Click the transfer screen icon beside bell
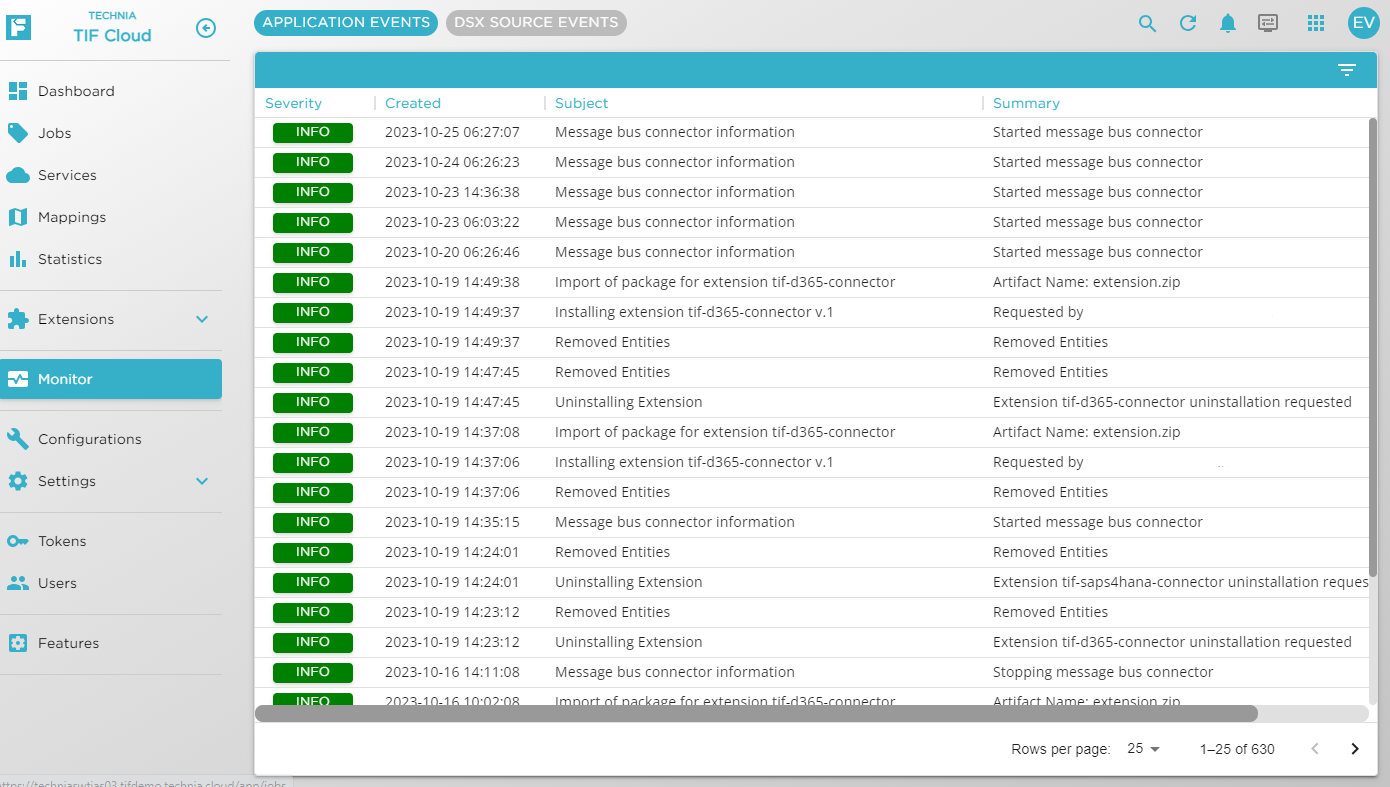This screenshot has height=787, width=1390. (x=1268, y=23)
